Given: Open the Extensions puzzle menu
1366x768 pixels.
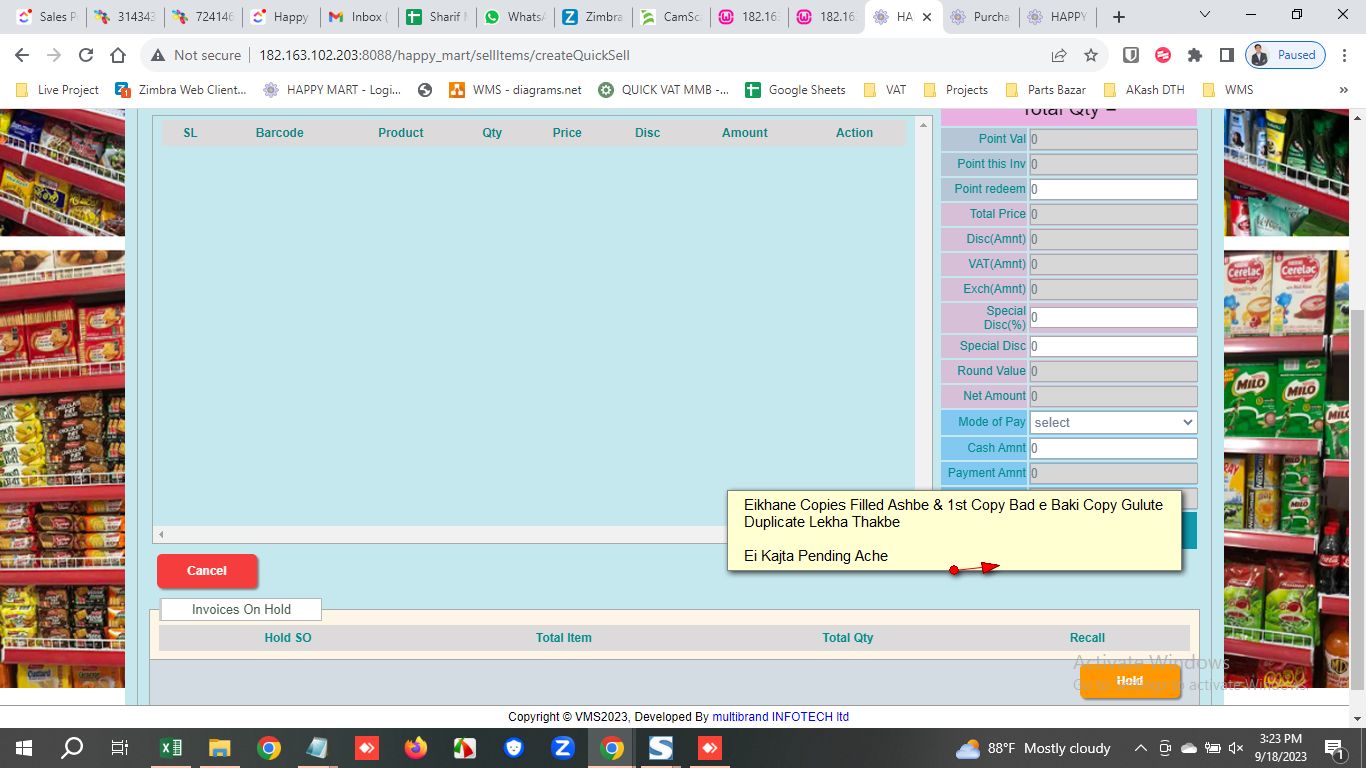Looking at the screenshot, I should [1195, 55].
